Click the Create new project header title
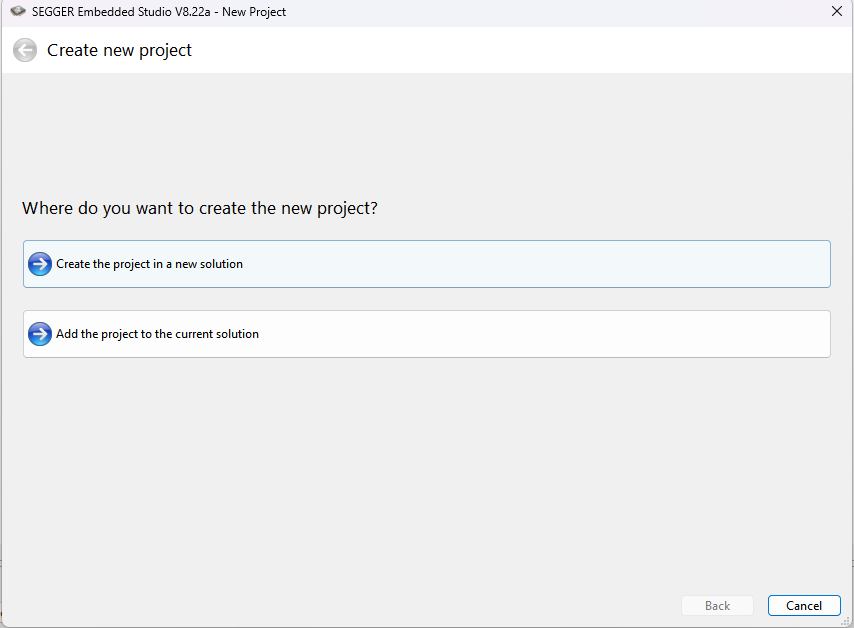The image size is (854, 628). click(x=119, y=50)
